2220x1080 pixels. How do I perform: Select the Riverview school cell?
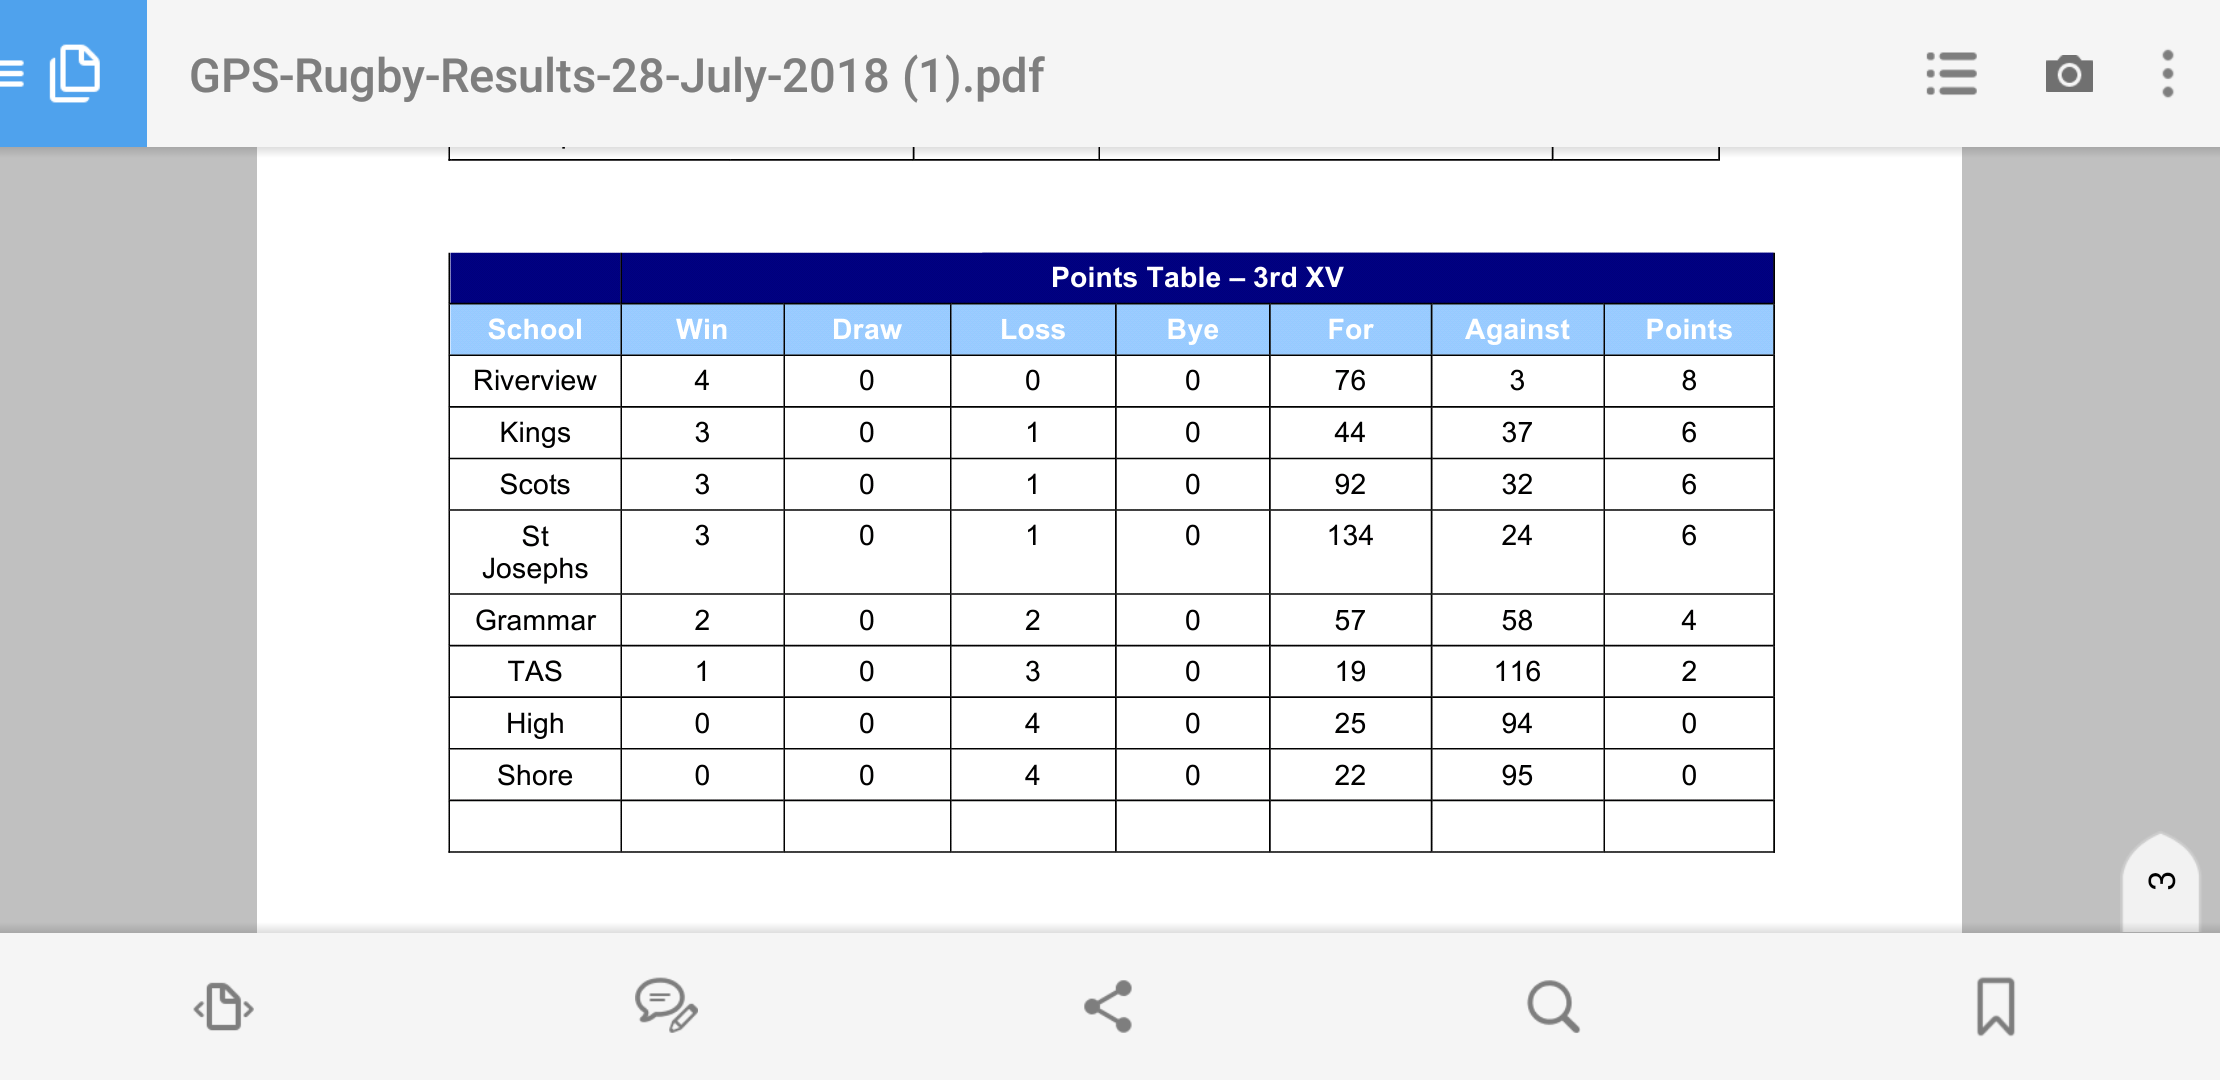(535, 381)
